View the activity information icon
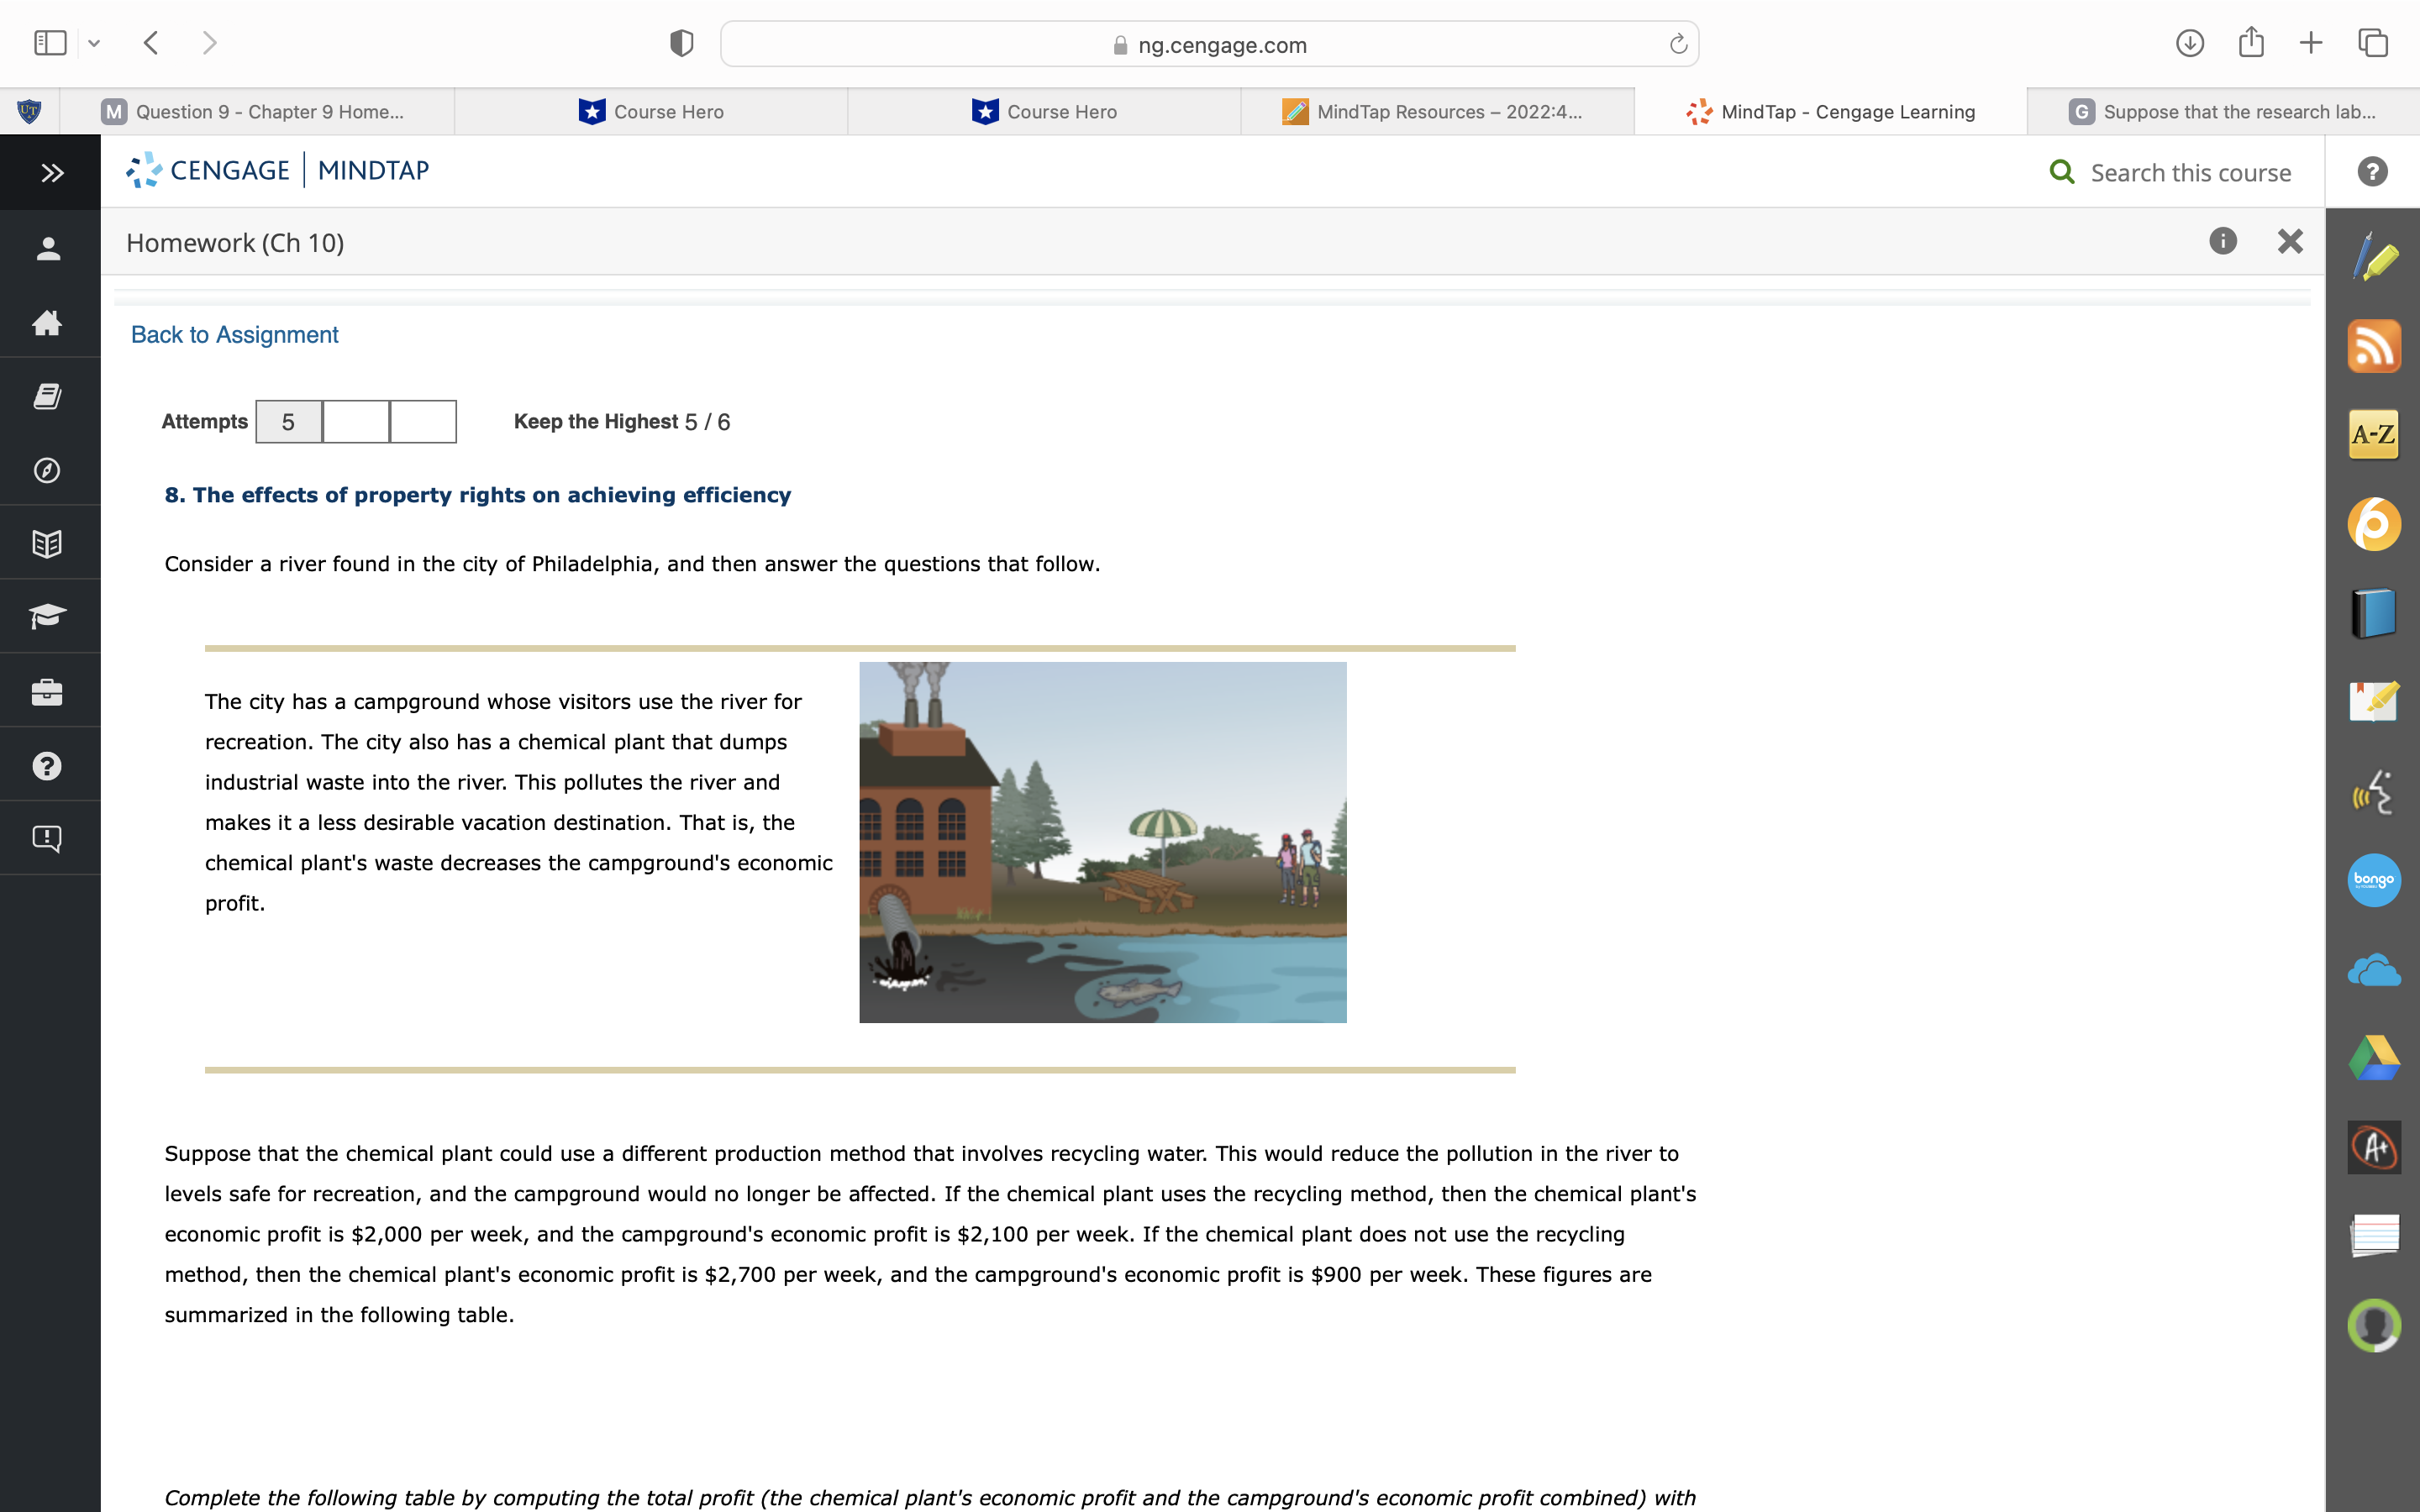2420x1512 pixels. pyautogui.click(x=2222, y=241)
